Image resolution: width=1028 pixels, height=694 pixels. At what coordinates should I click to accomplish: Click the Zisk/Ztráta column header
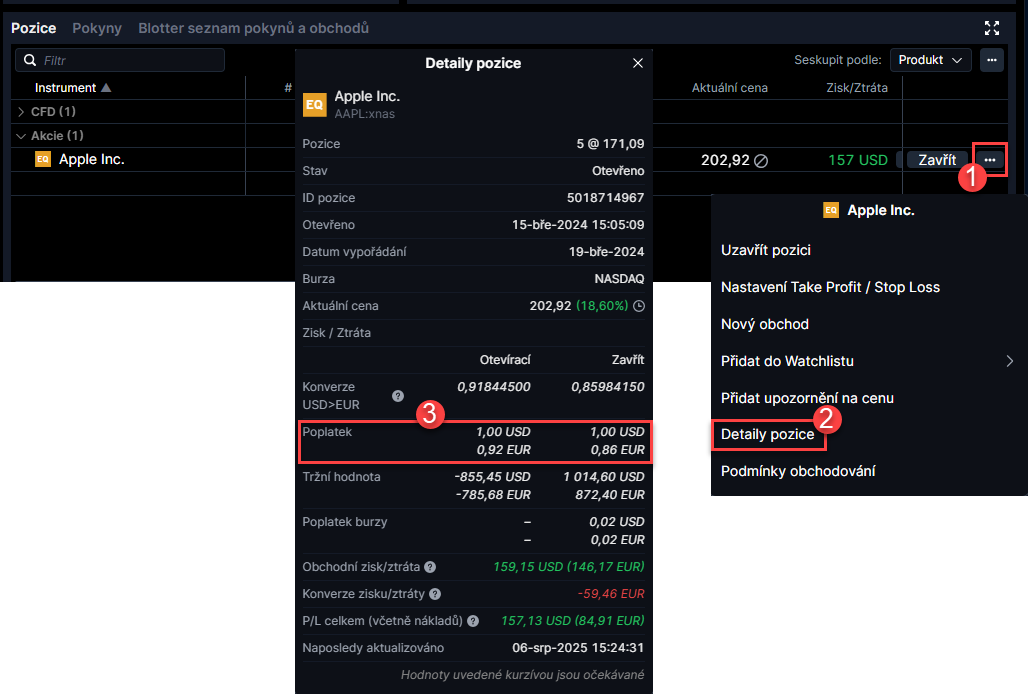pyautogui.click(x=857, y=88)
